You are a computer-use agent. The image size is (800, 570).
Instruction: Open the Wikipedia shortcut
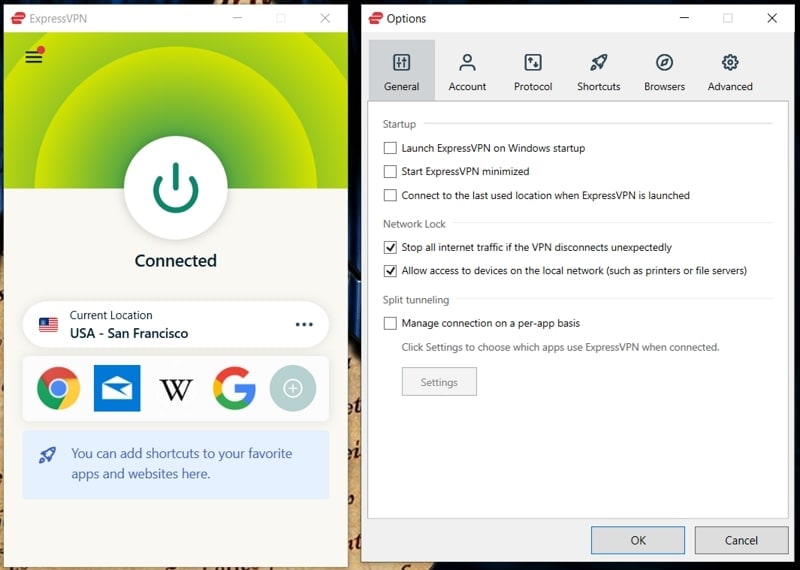click(176, 389)
